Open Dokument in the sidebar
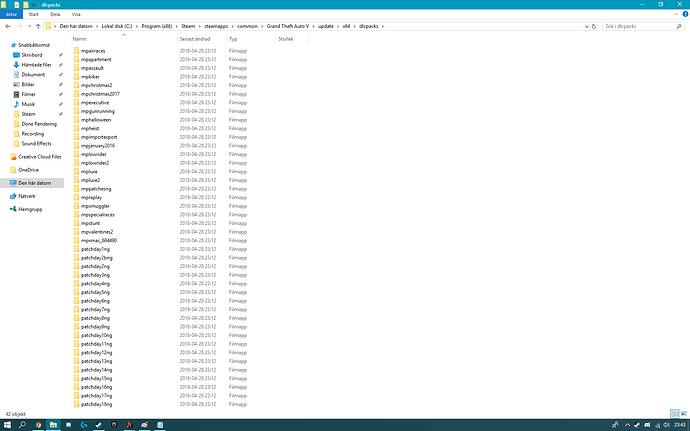 33,75
